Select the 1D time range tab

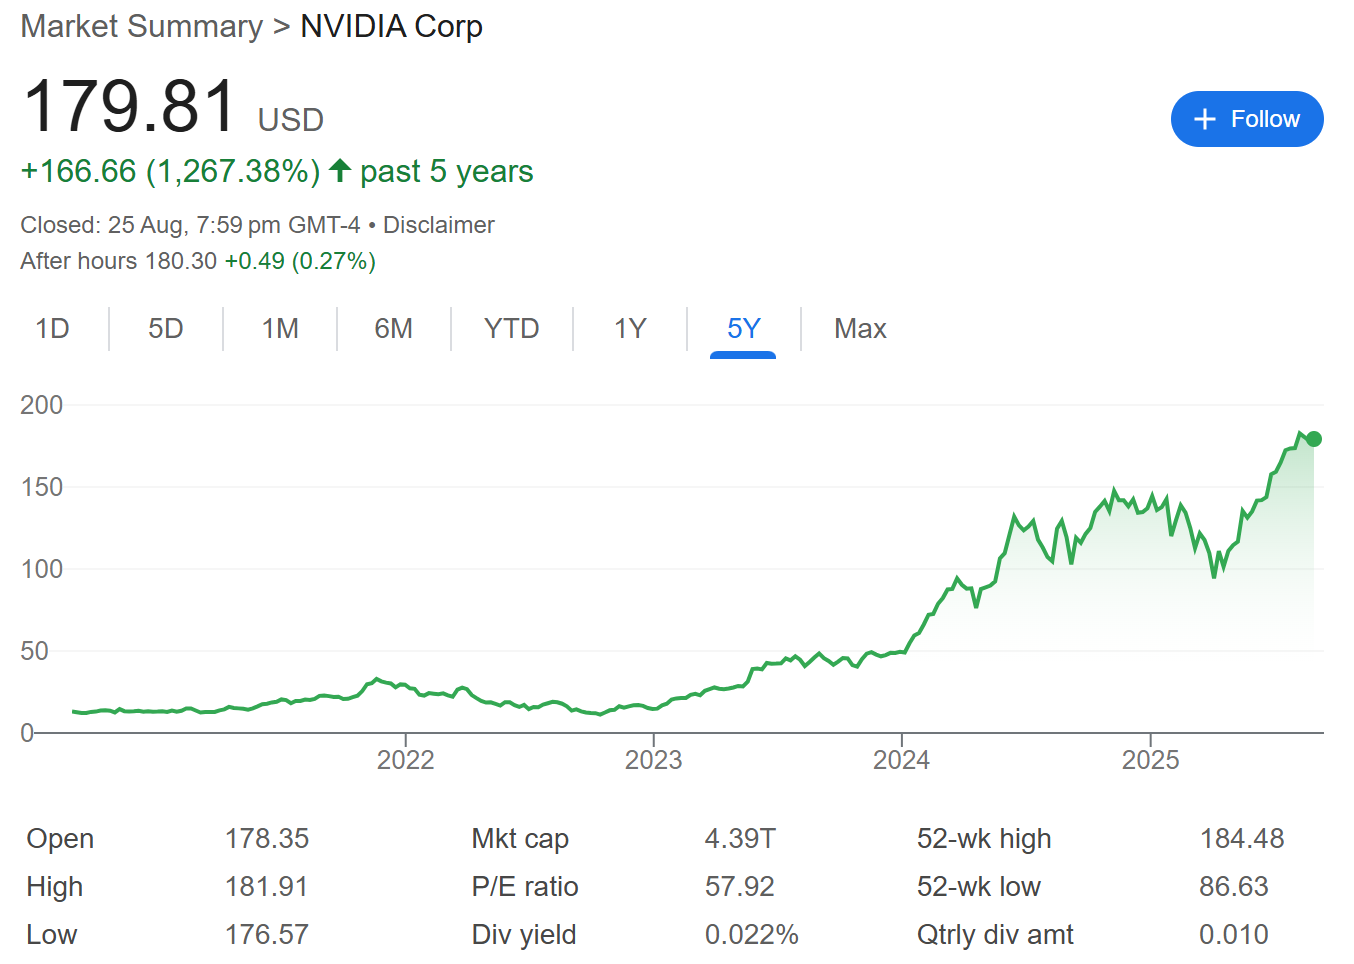coord(53,329)
